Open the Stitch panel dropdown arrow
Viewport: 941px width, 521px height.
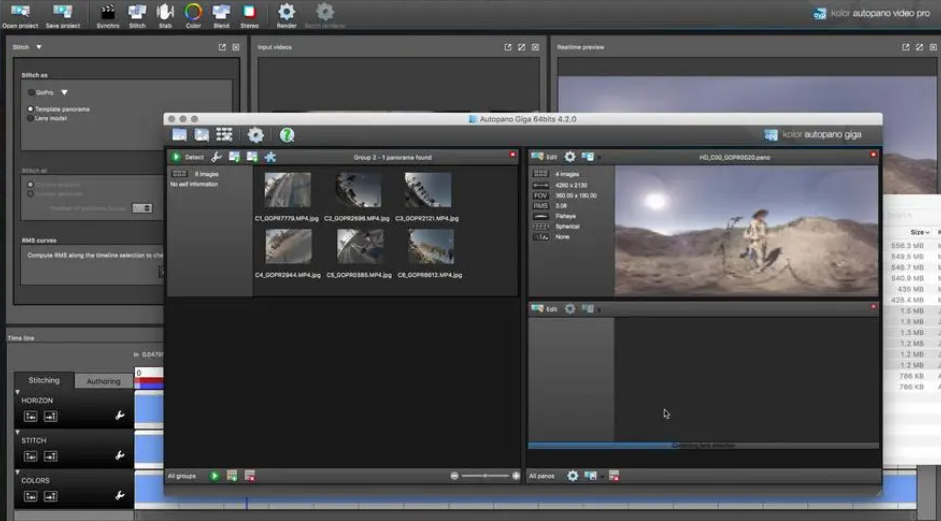coord(38,47)
